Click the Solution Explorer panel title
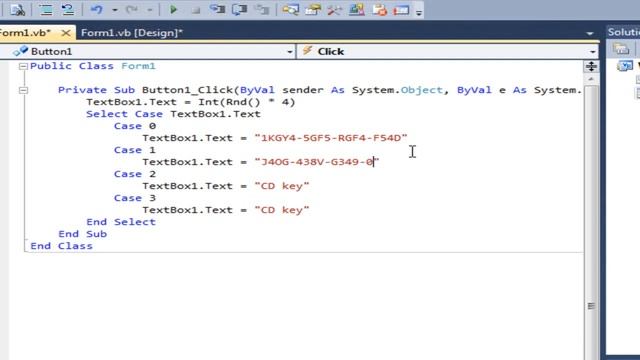The image size is (640, 360). [623, 32]
